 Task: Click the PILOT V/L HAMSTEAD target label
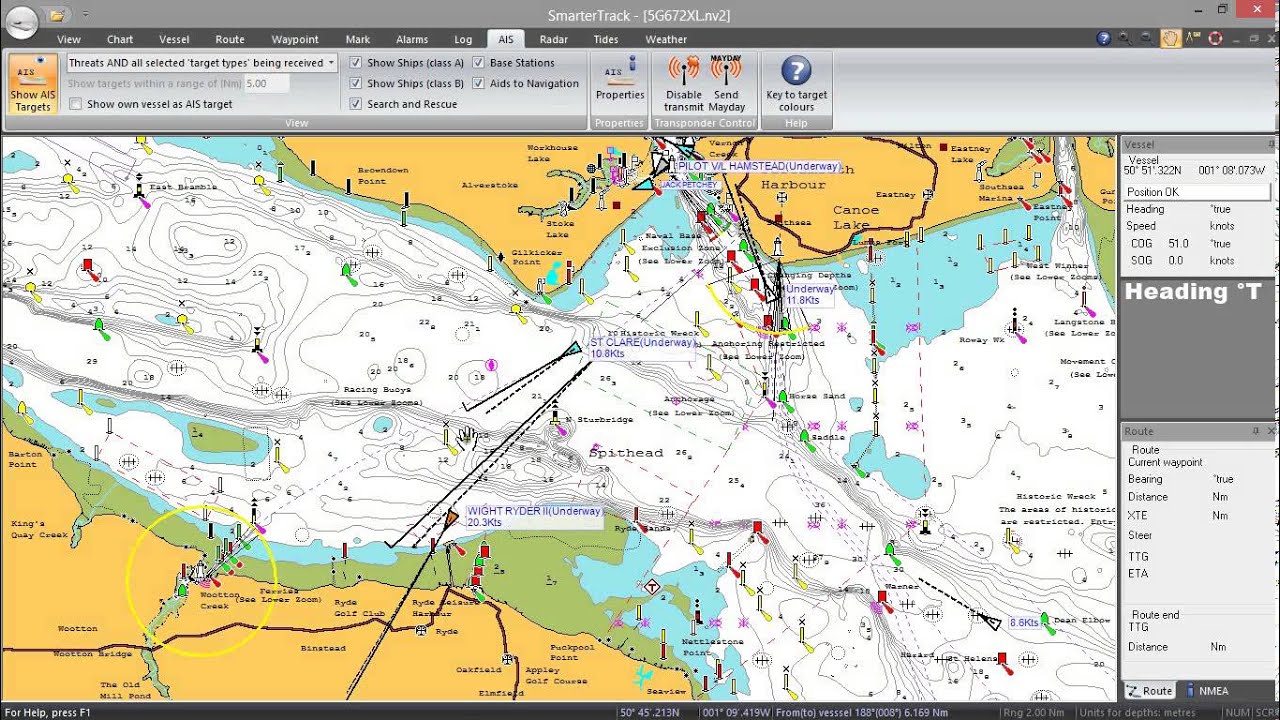pyautogui.click(x=759, y=166)
